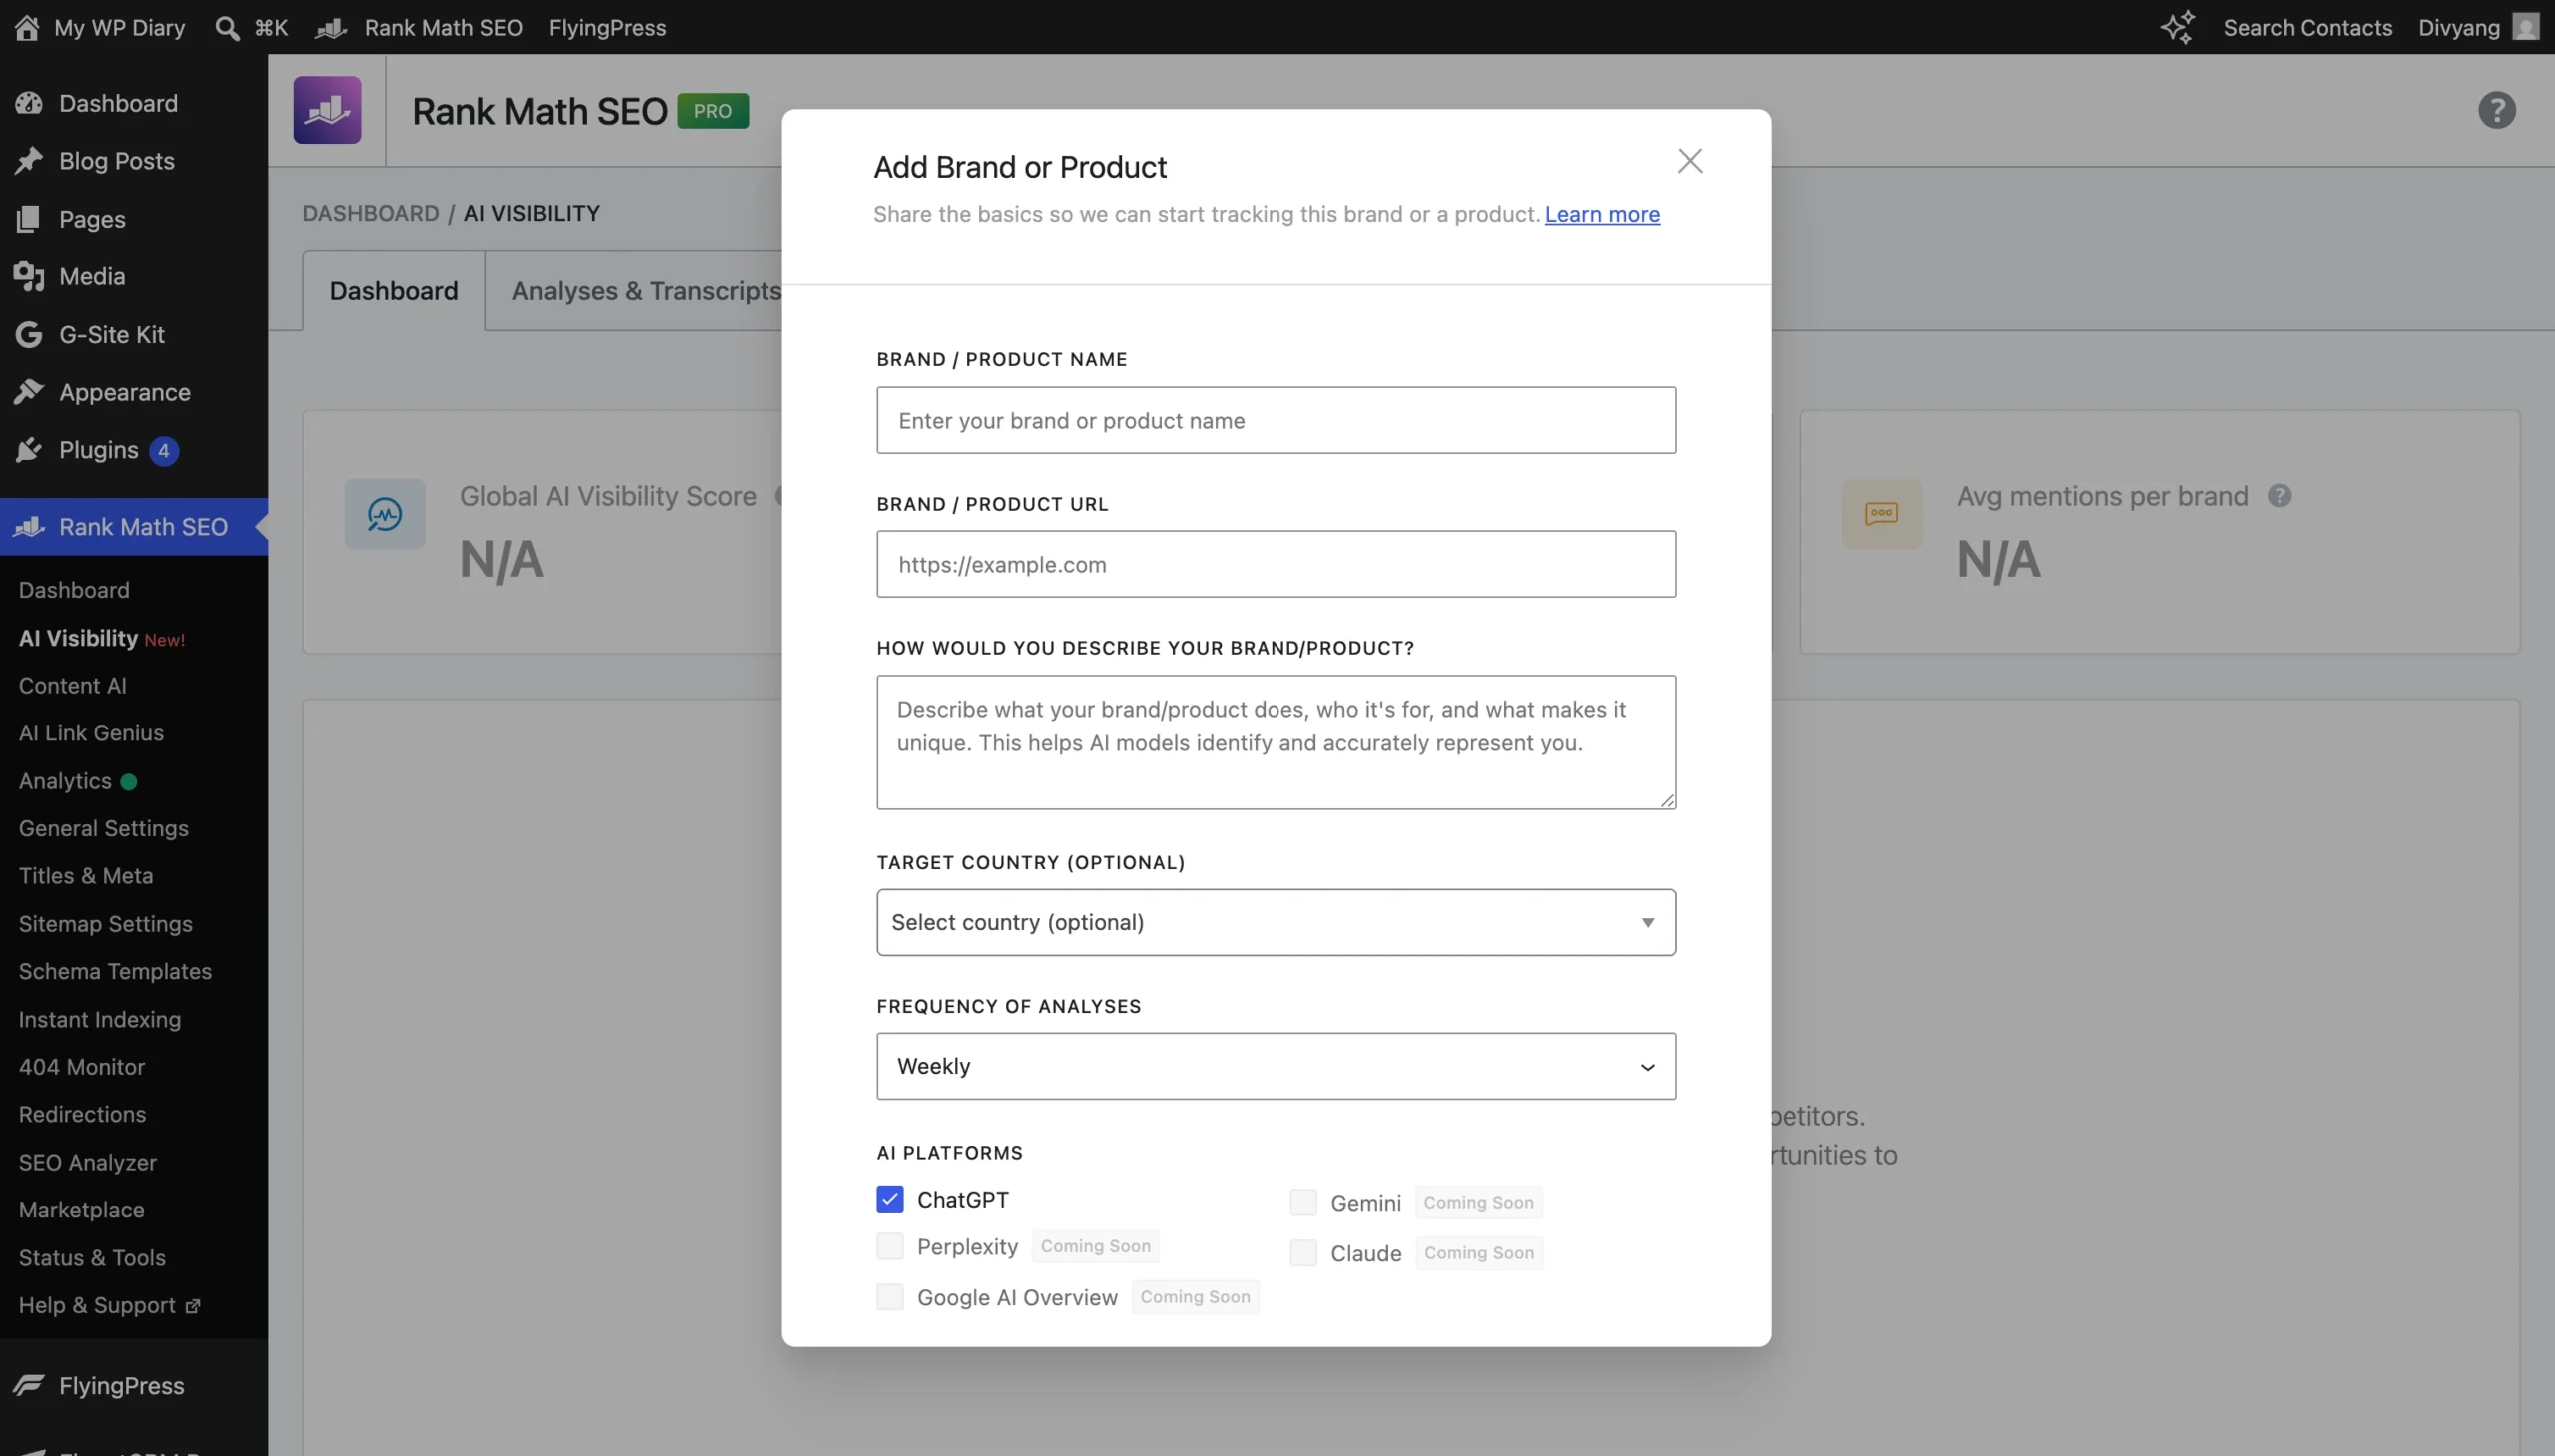Open the Divyang user avatar
The height and width of the screenshot is (1456, 2555).
pos(2526,27)
